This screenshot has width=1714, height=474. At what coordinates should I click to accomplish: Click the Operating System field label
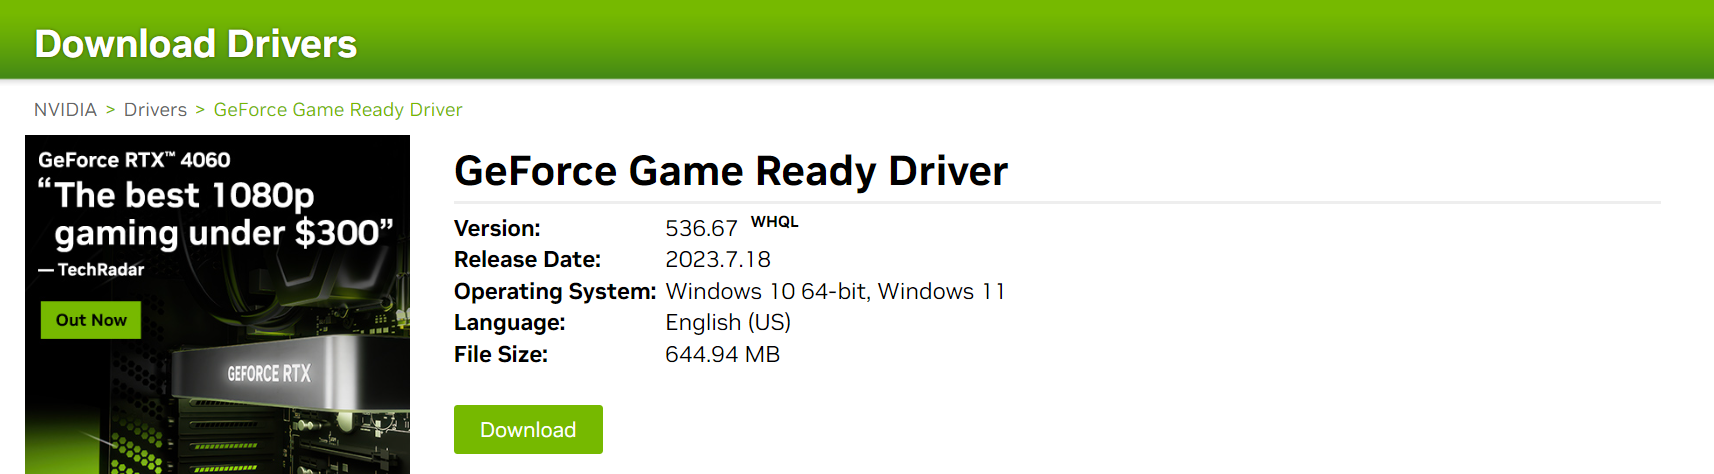click(554, 292)
